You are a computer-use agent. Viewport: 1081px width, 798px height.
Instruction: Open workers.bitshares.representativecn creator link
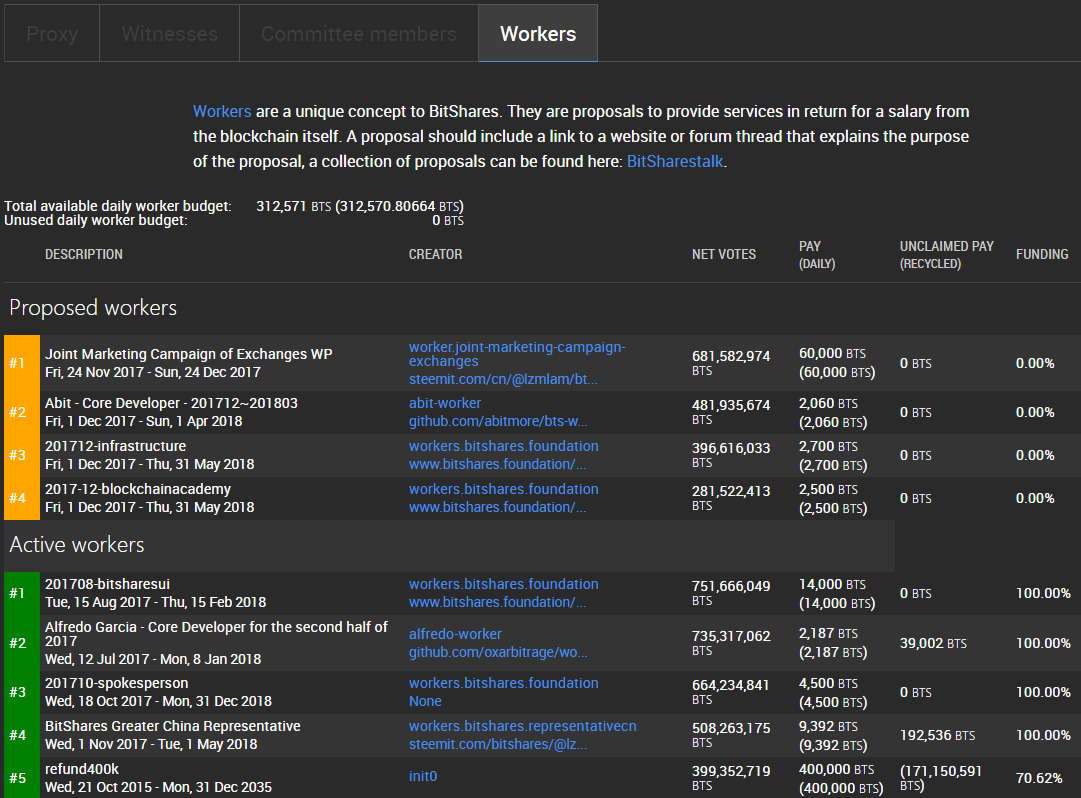(x=523, y=726)
